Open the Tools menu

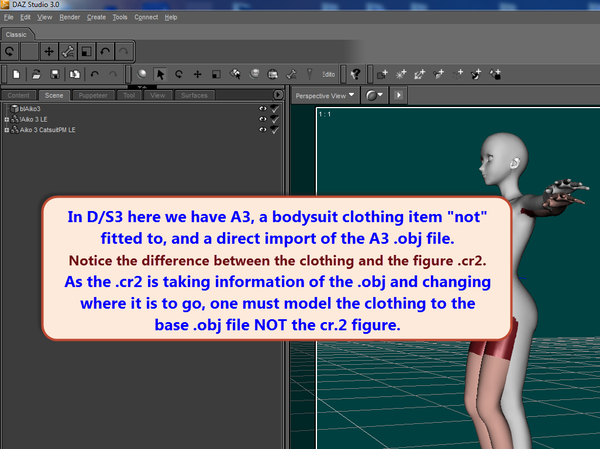pyautogui.click(x=120, y=17)
